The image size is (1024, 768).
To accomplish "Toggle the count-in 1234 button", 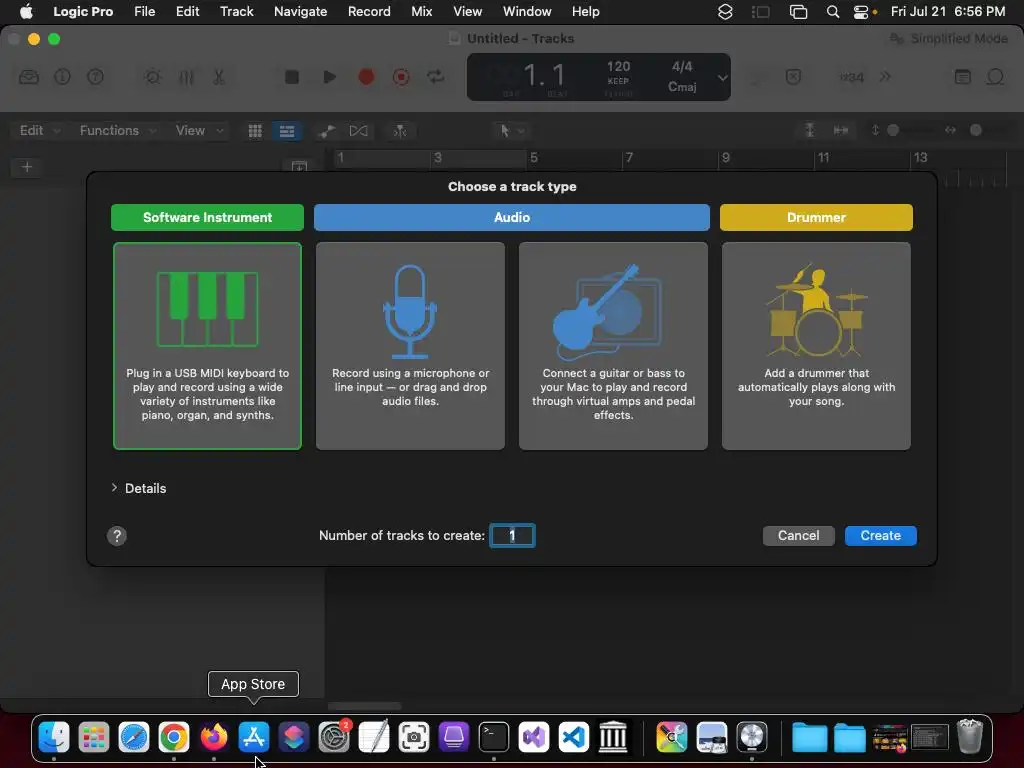I will tap(852, 77).
